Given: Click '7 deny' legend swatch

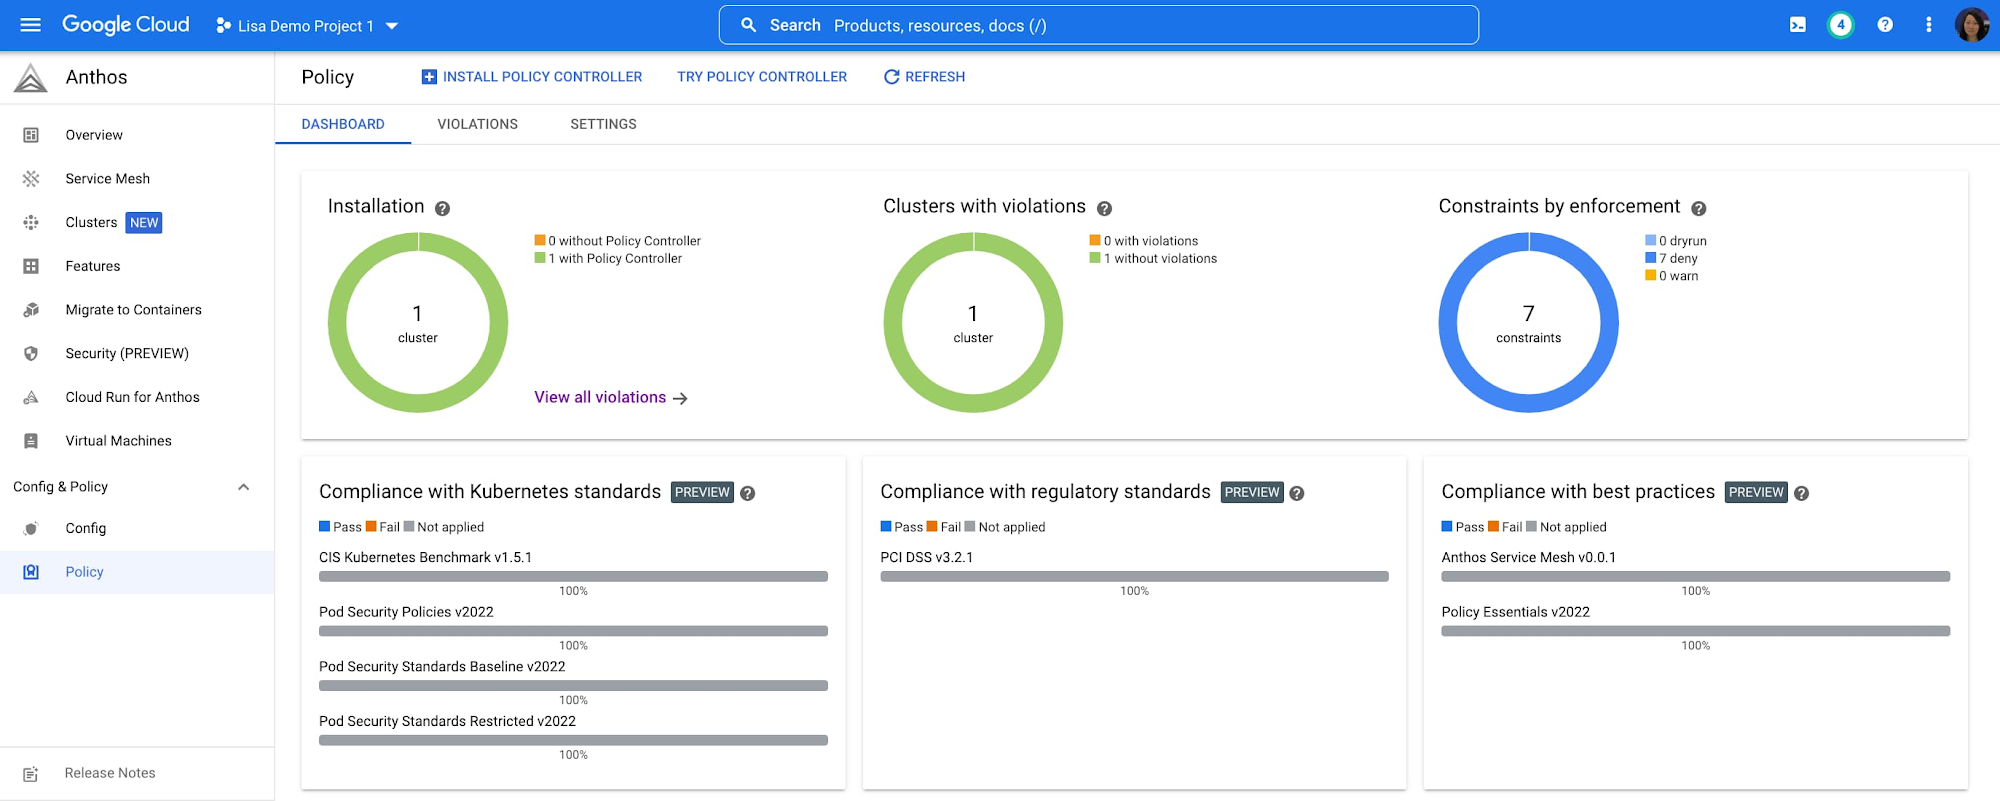Looking at the screenshot, I should click(1650, 258).
